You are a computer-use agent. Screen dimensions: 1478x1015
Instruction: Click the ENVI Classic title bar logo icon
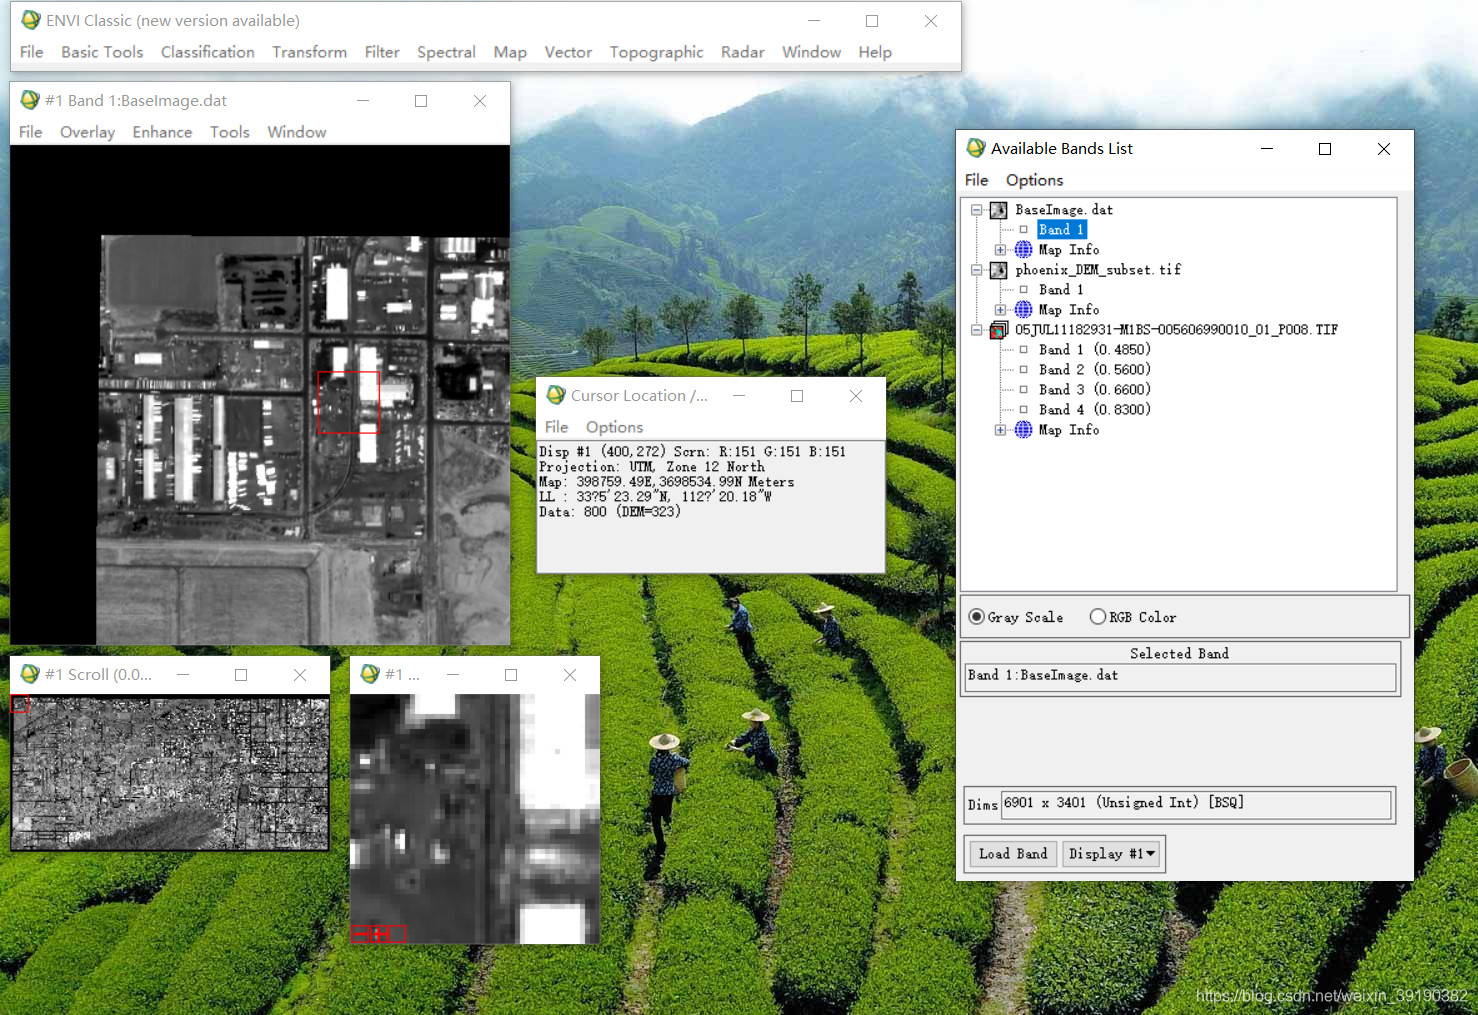31,20
